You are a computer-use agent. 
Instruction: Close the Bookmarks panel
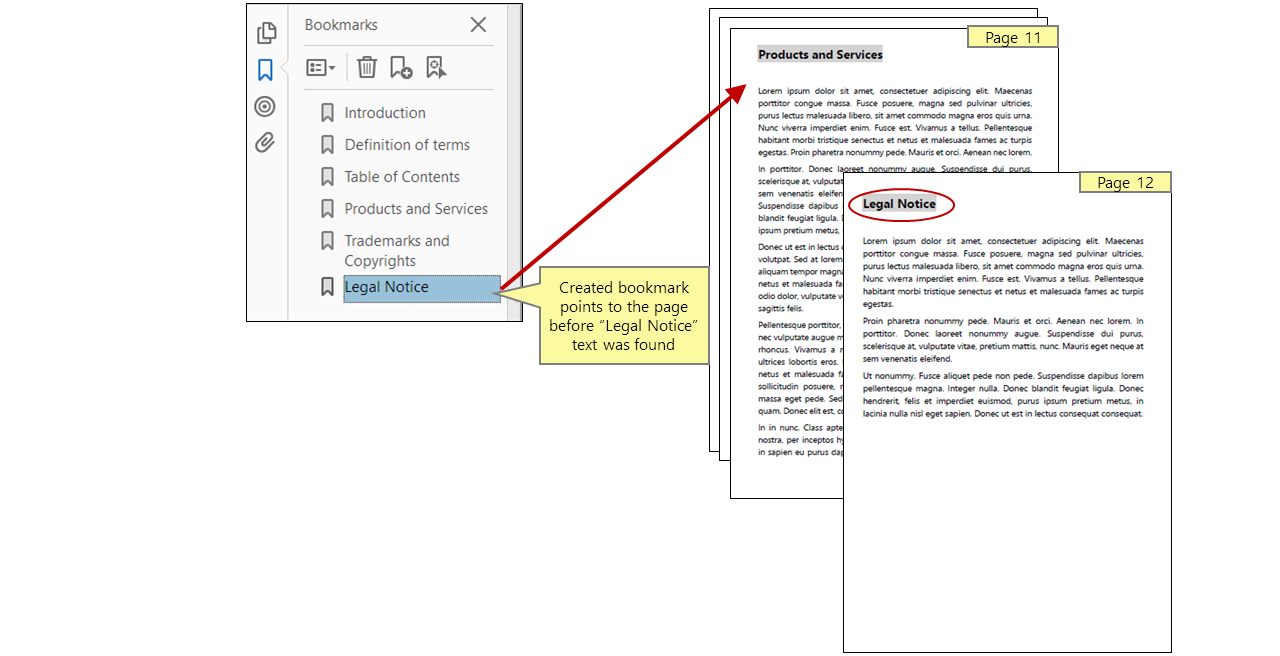[x=477, y=24]
